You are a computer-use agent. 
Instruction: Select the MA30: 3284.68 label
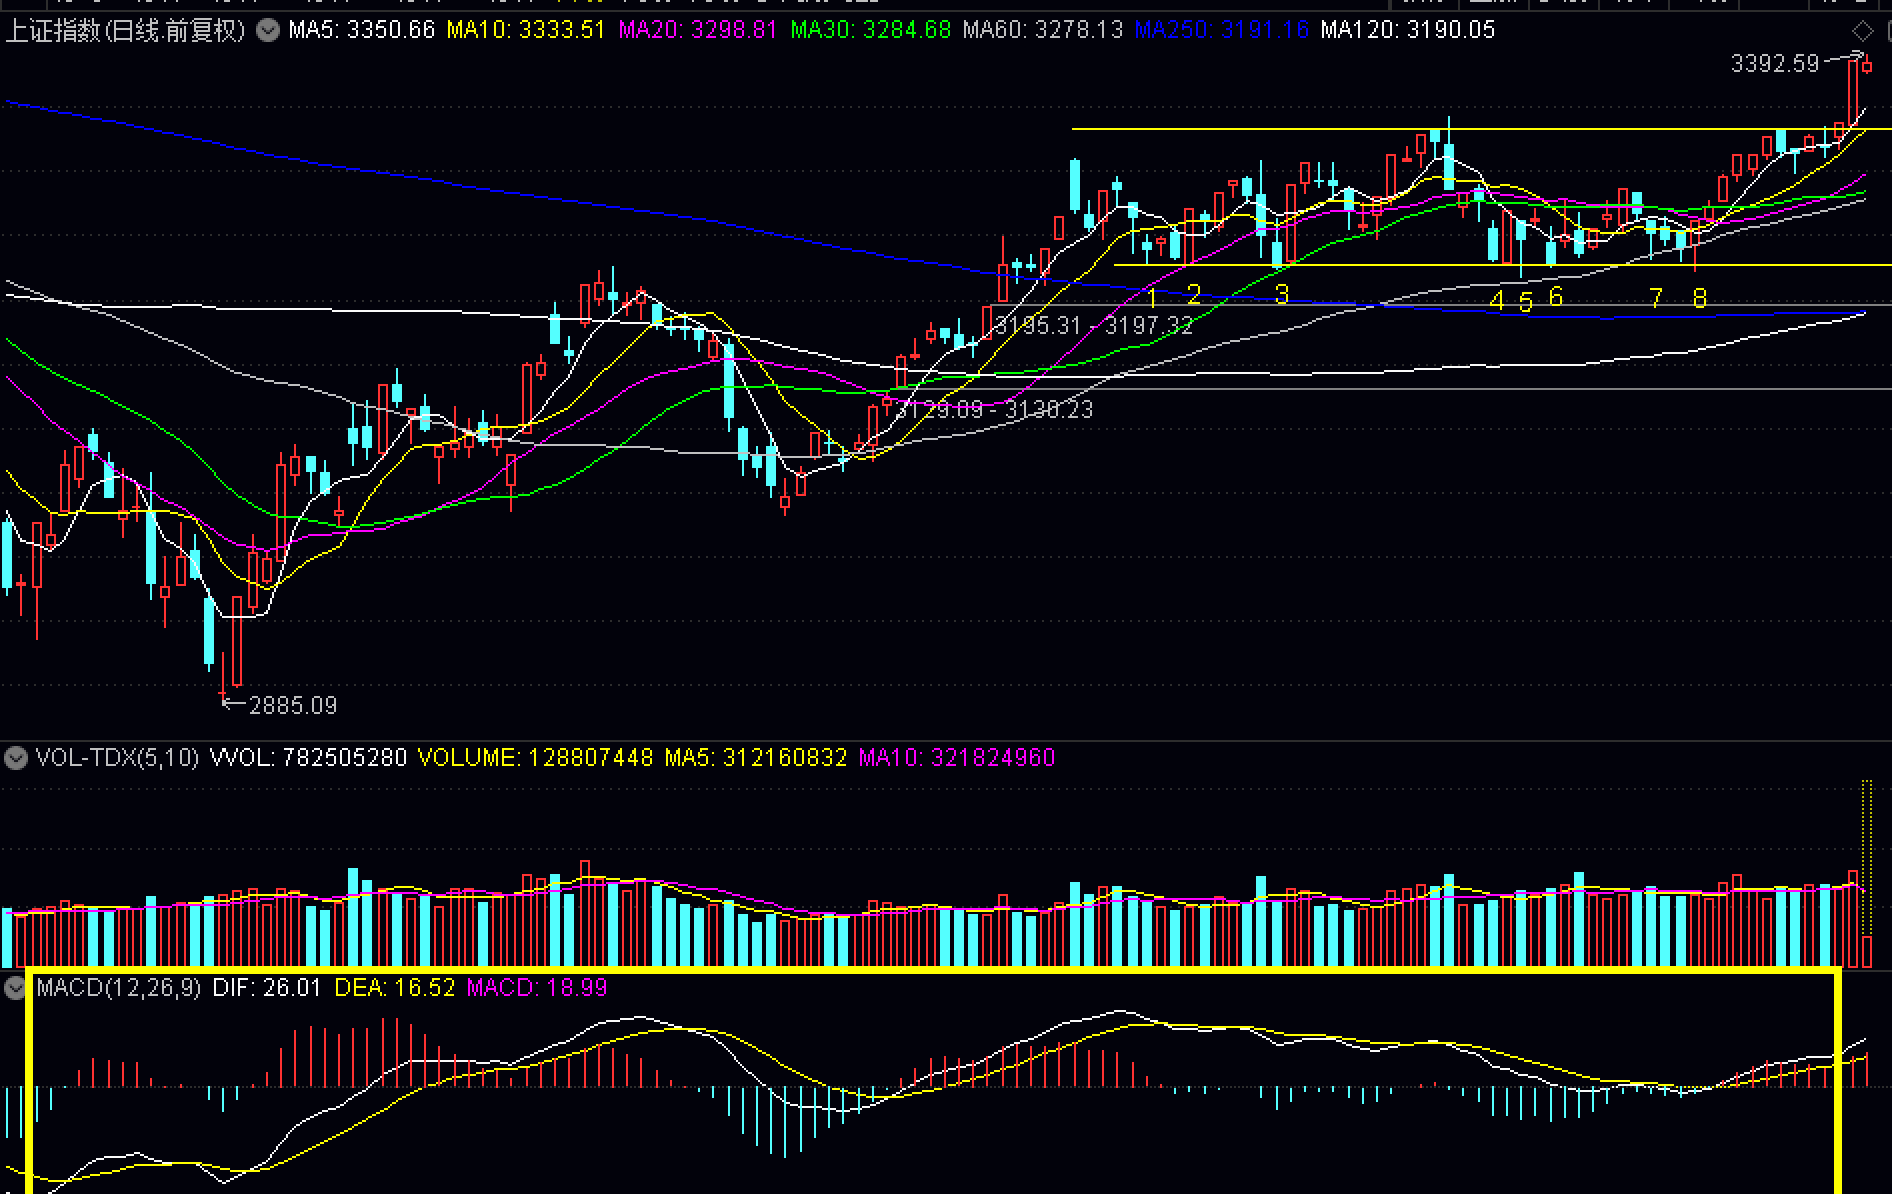pos(870,30)
